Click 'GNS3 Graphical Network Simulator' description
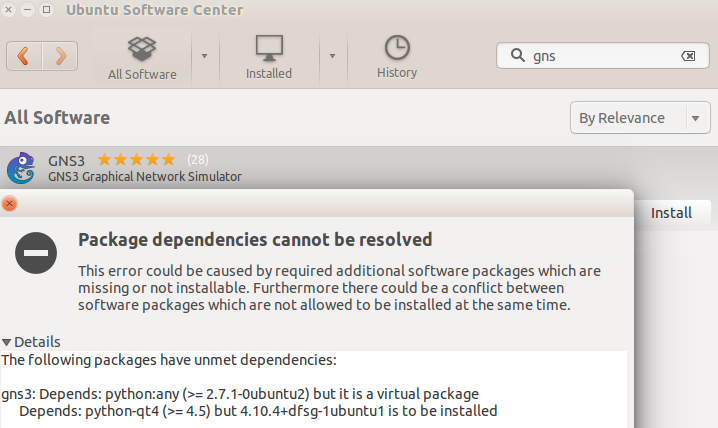The width and height of the screenshot is (718, 428). [145, 177]
